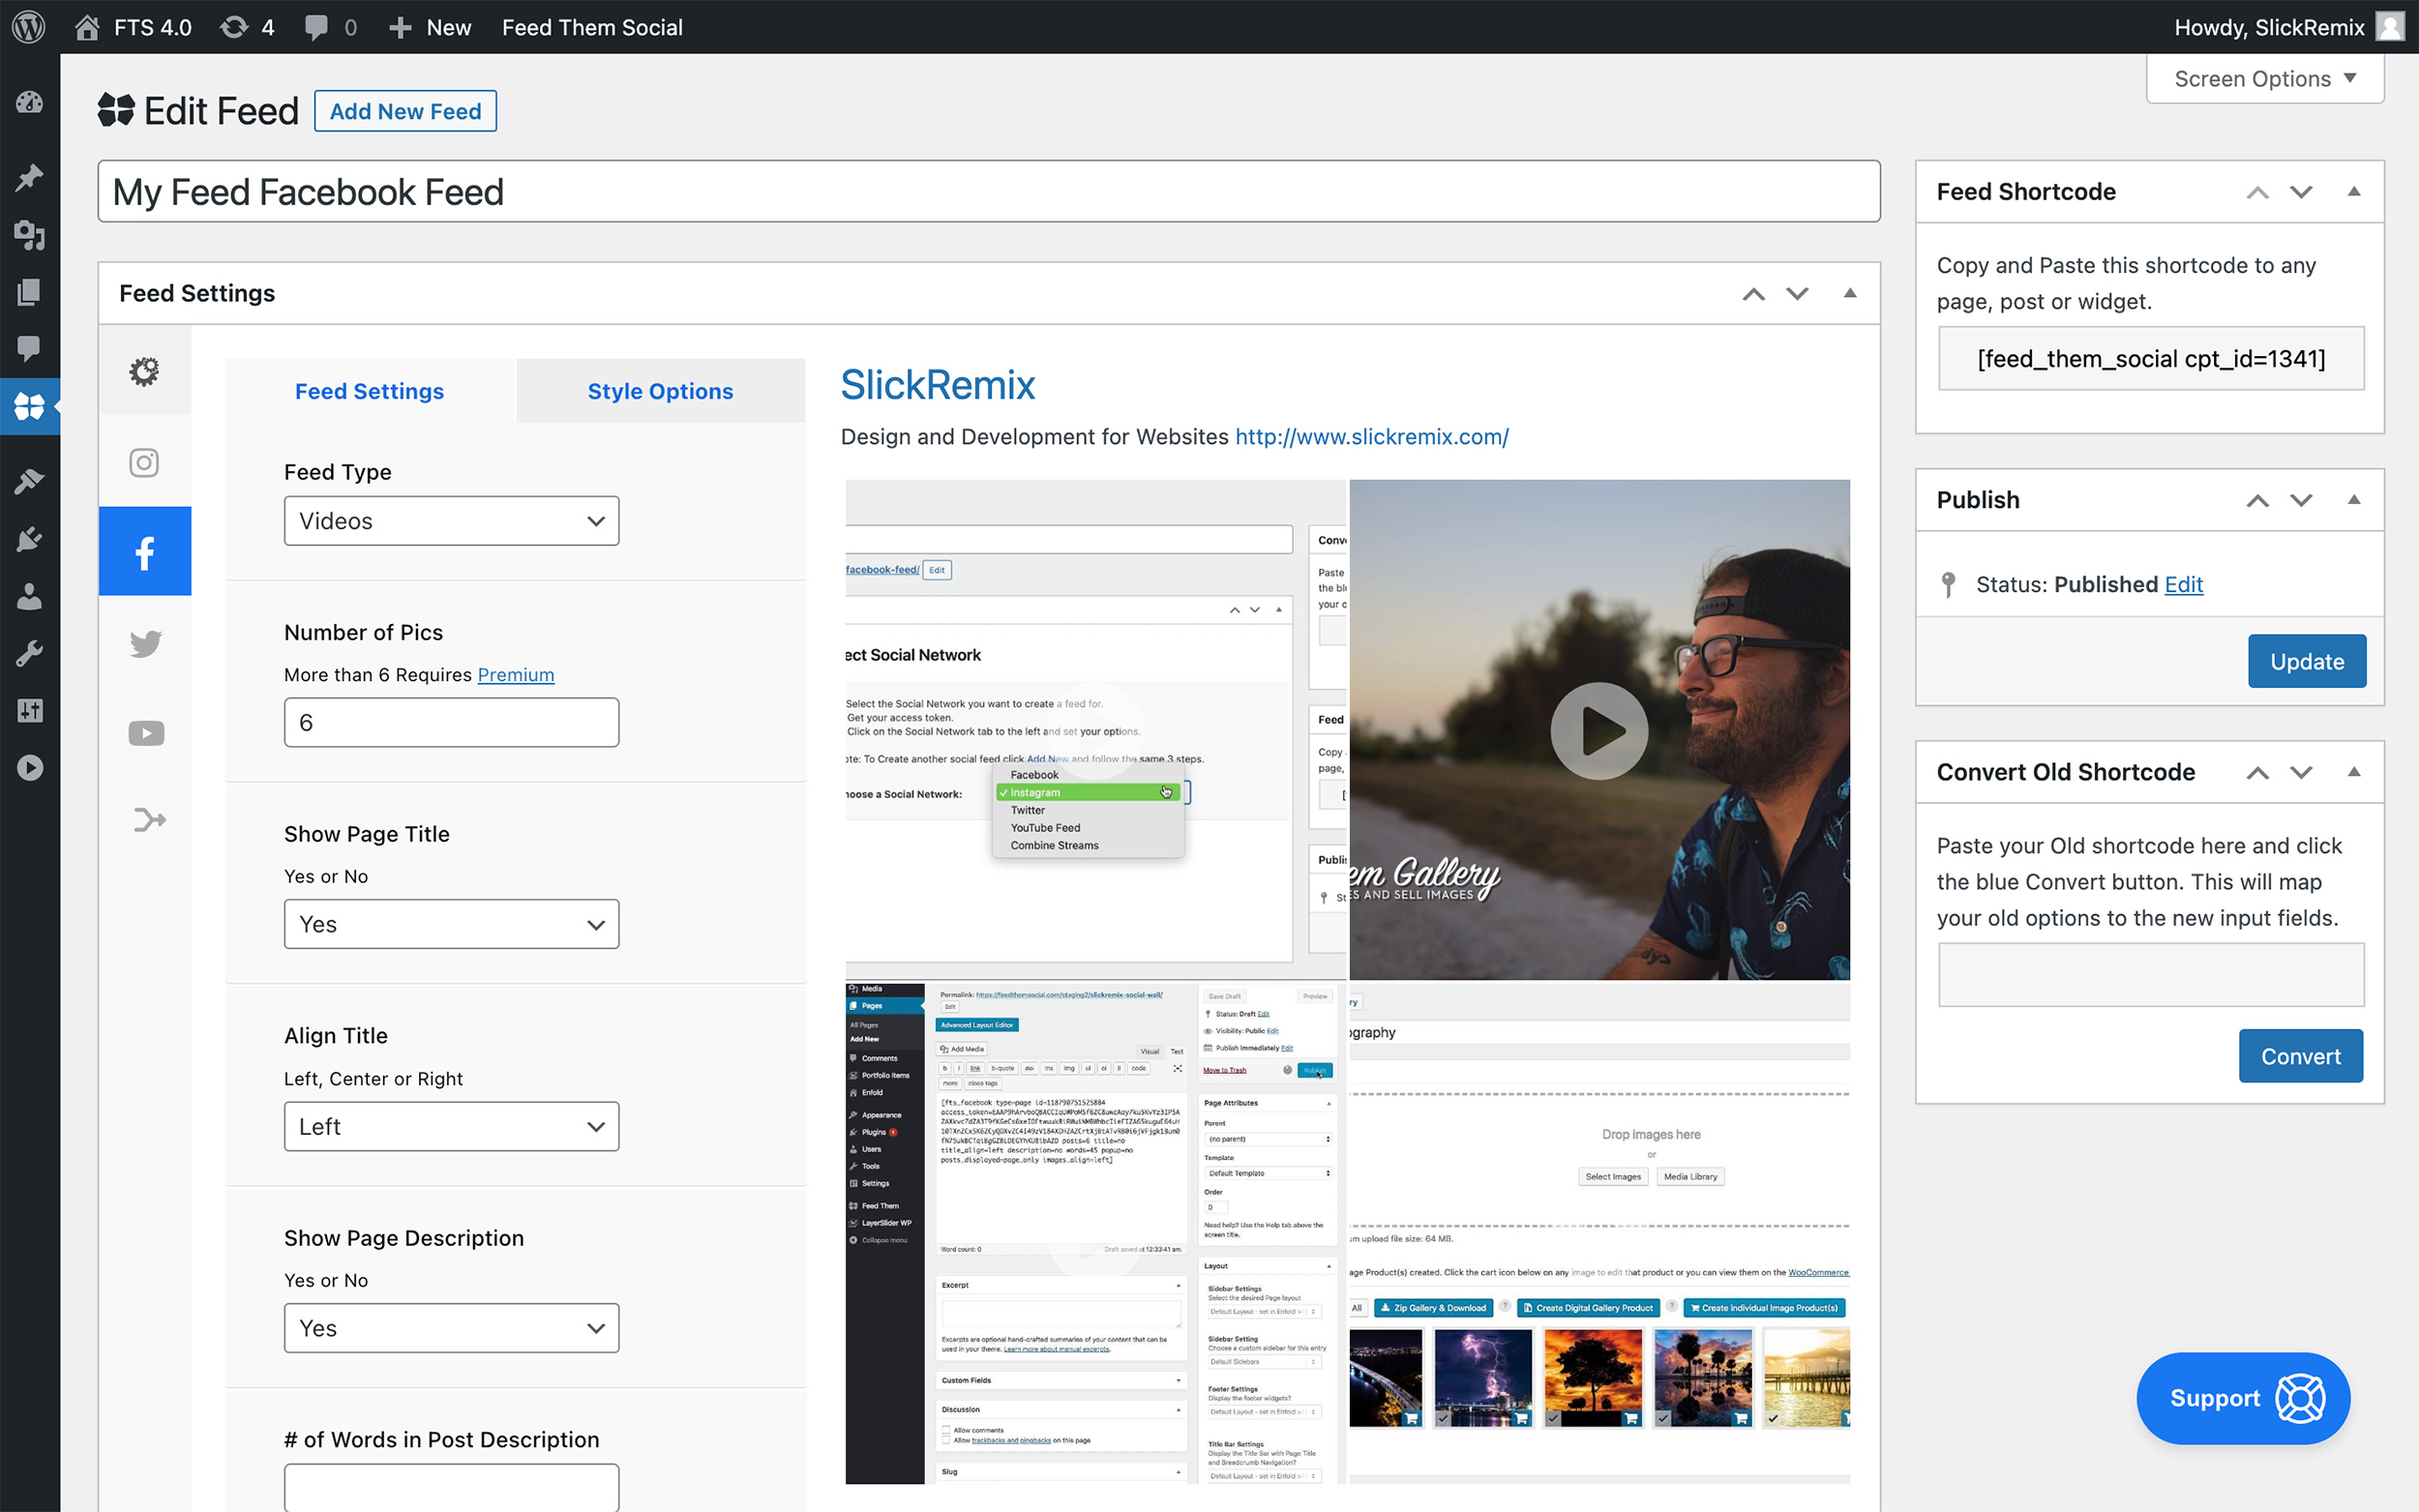Open the slickremix.com website link
This screenshot has width=2419, height=1512.
[x=1372, y=437]
